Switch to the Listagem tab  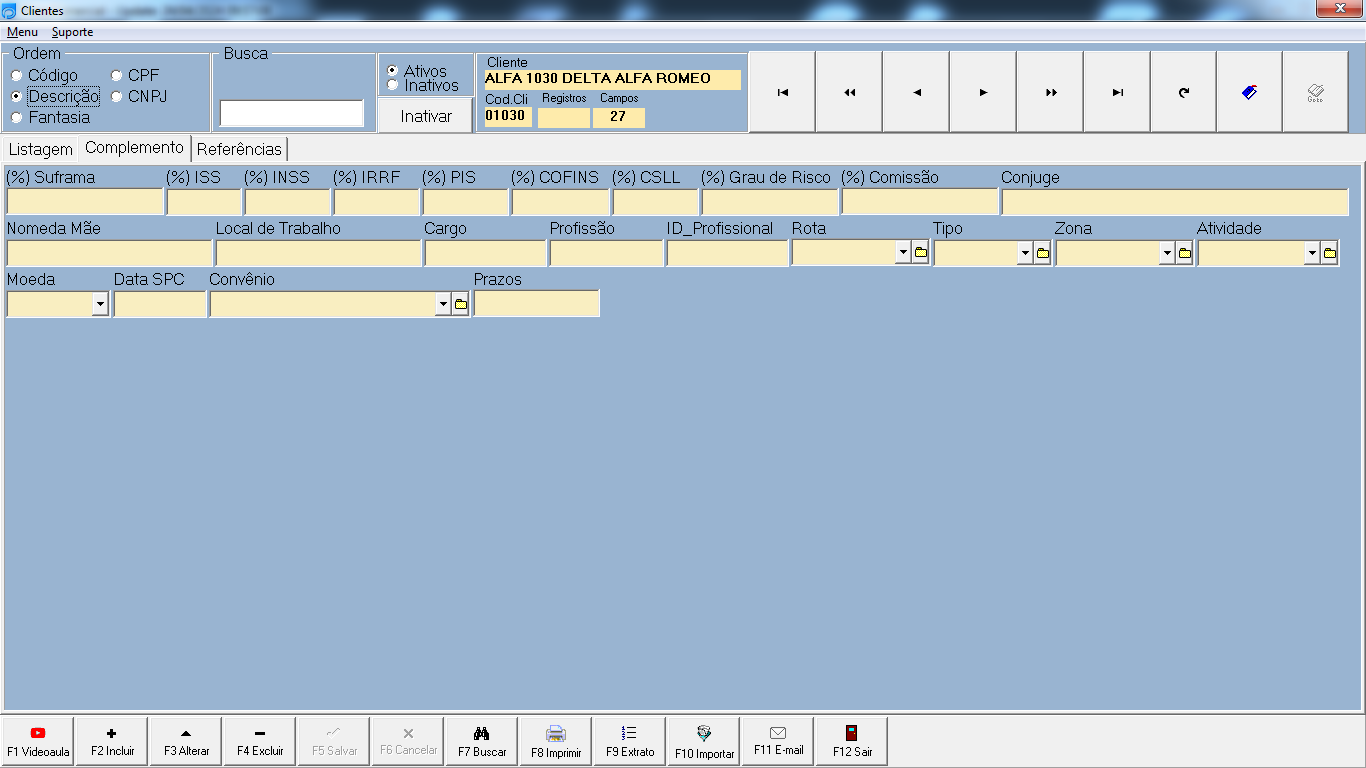(x=41, y=150)
